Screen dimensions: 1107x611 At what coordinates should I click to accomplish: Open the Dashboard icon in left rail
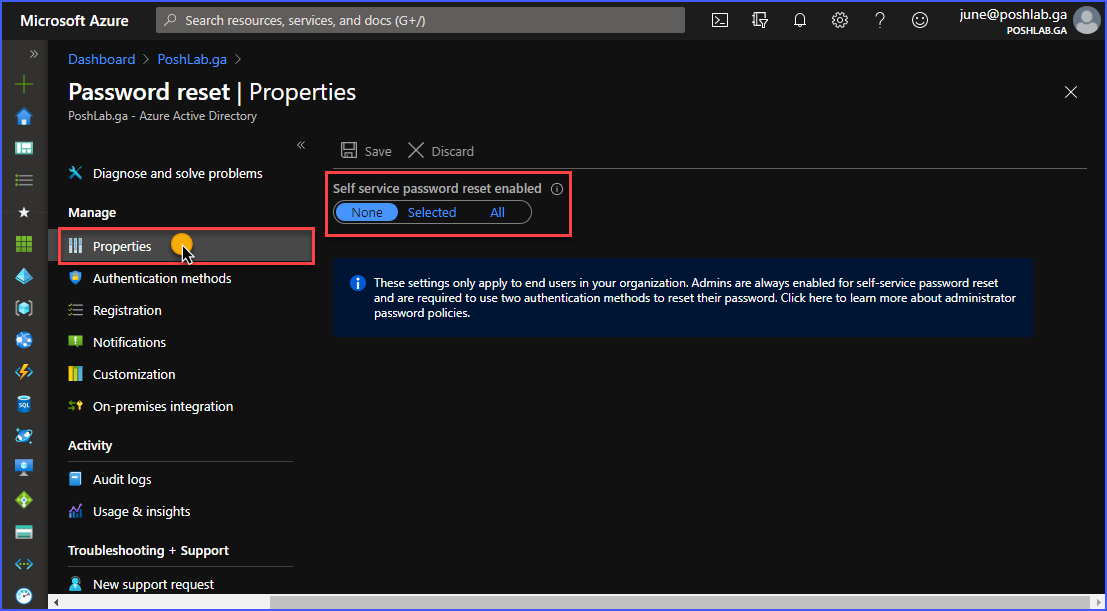click(24, 148)
